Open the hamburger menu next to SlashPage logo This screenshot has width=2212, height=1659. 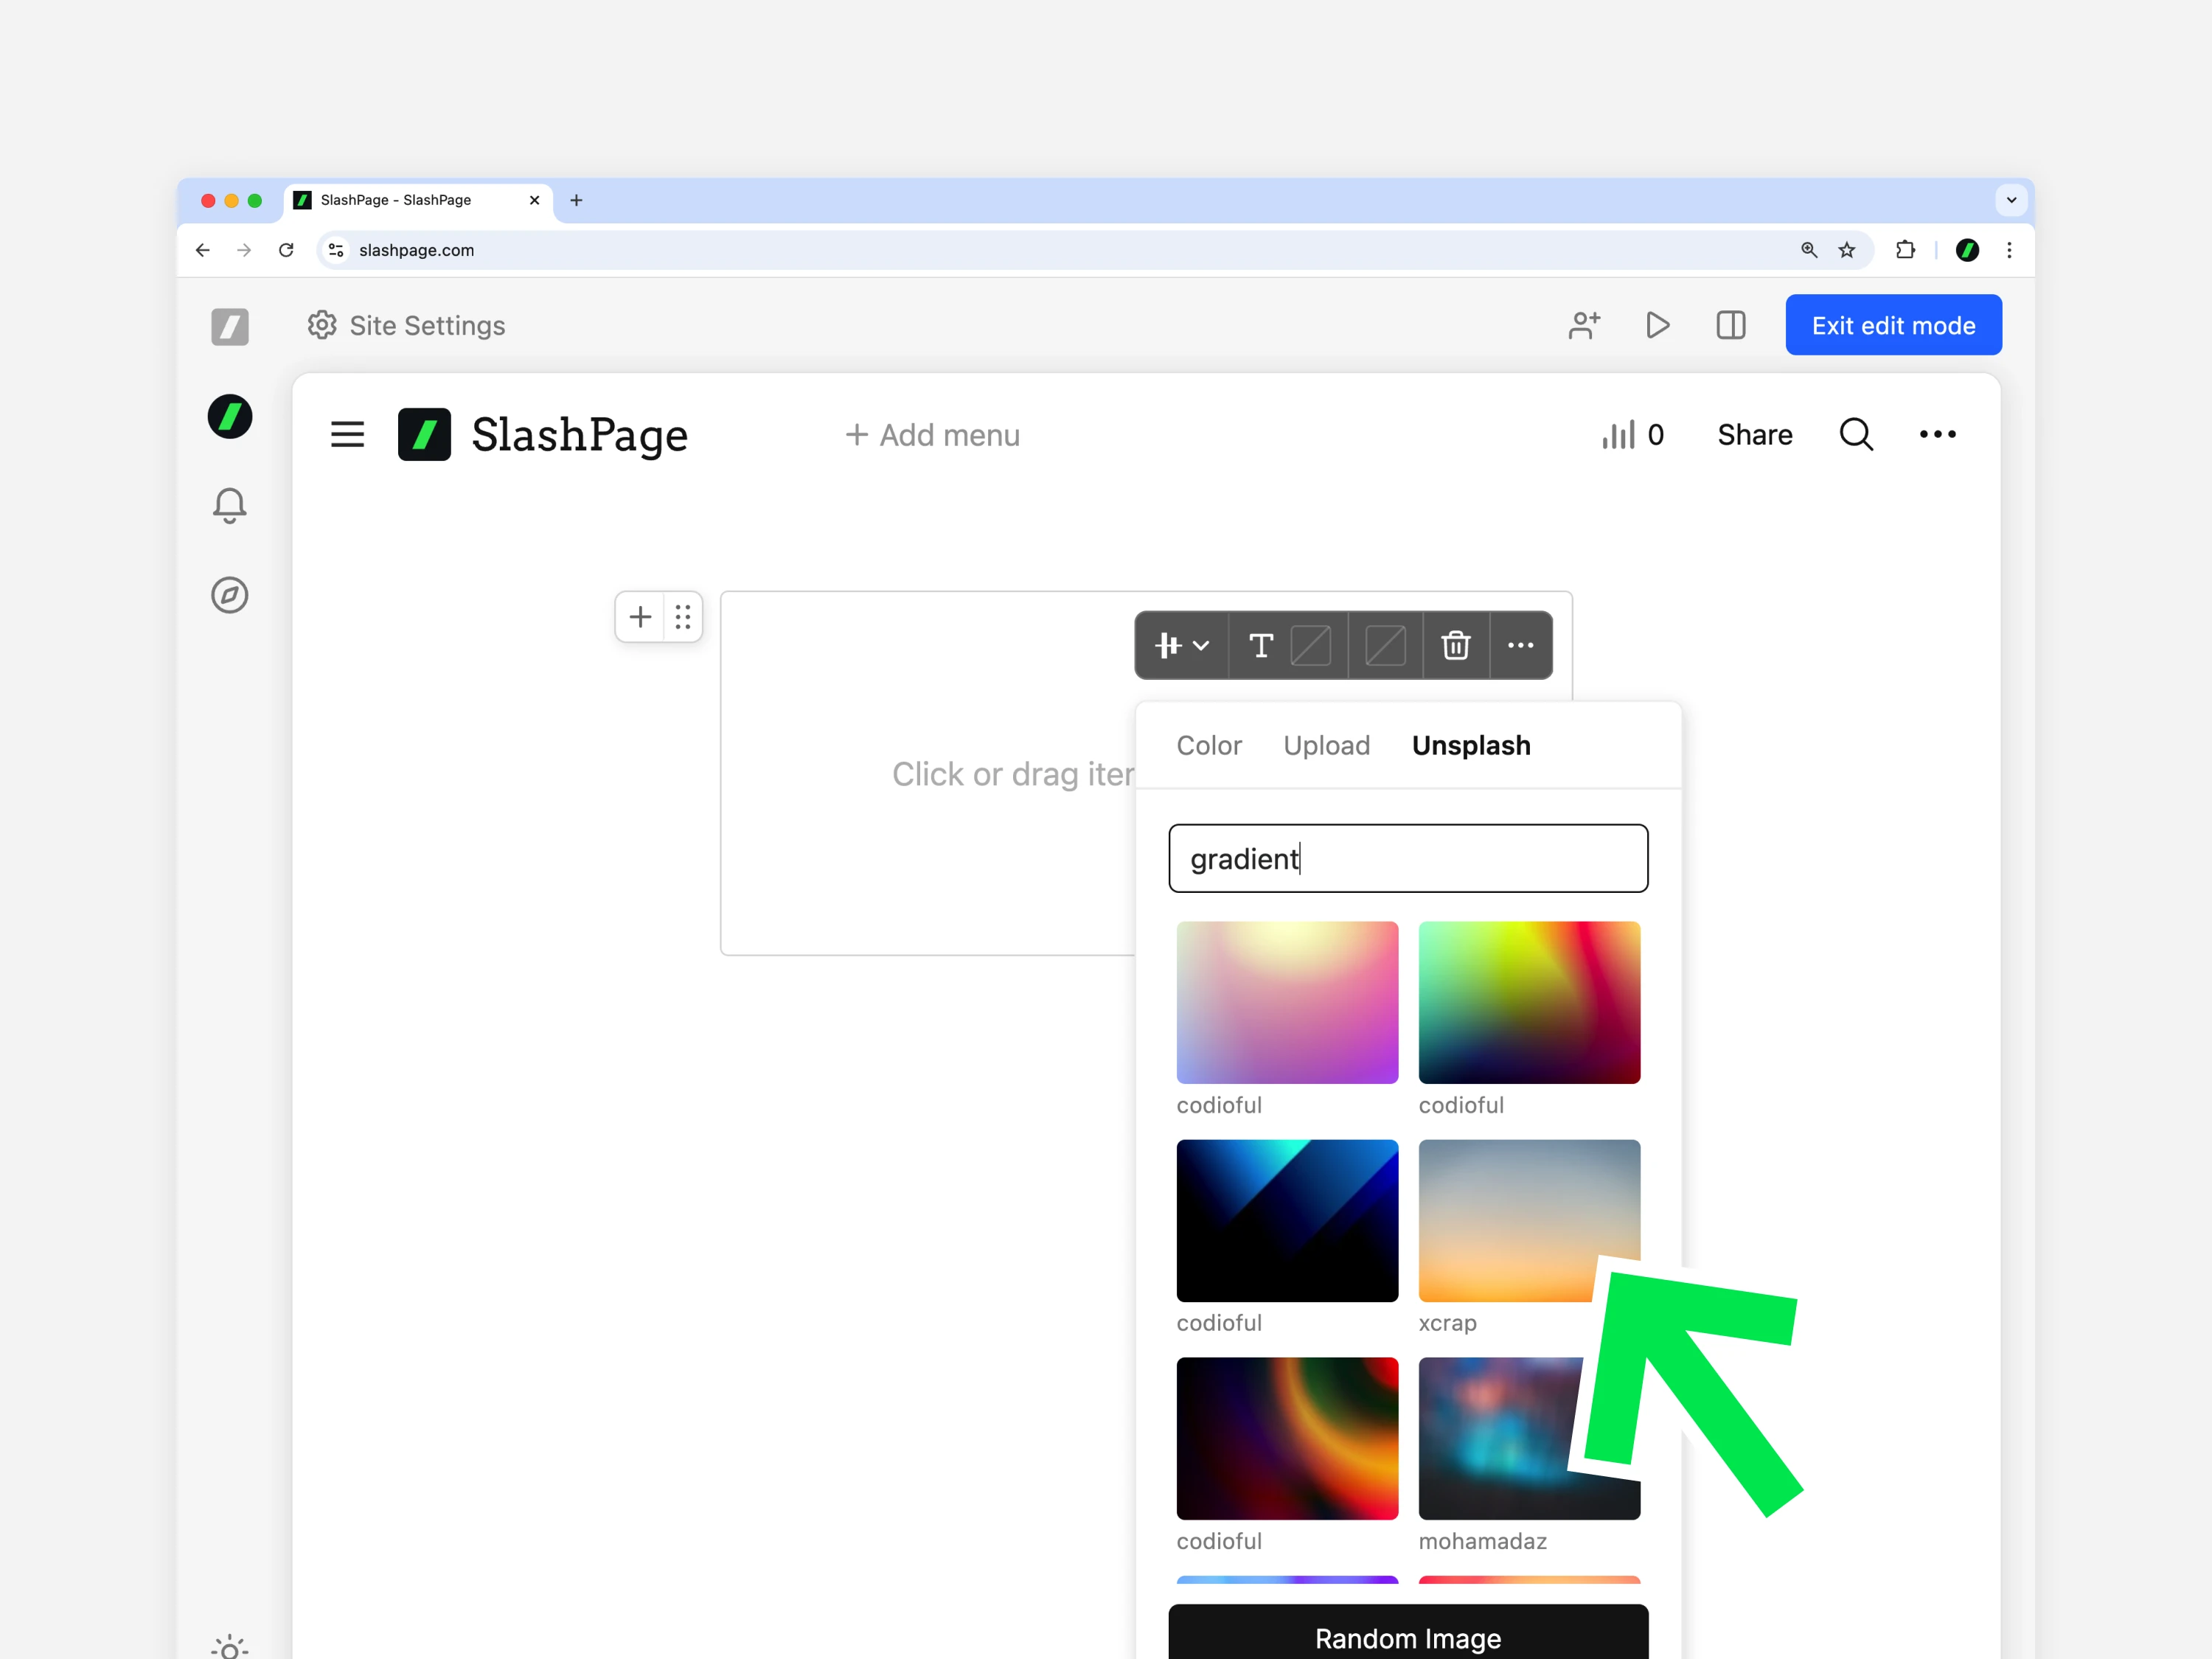click(348, 434)
